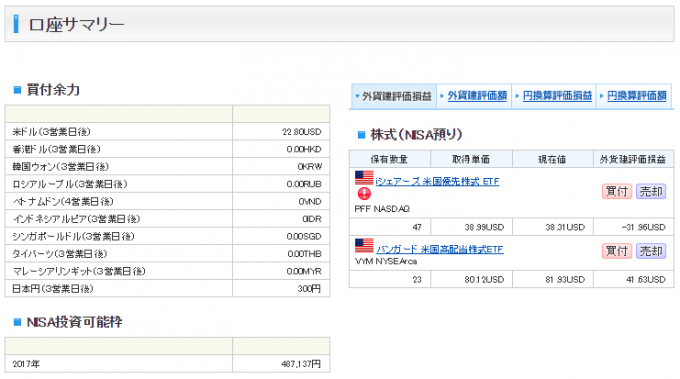Click the 0IDR value

312,219
